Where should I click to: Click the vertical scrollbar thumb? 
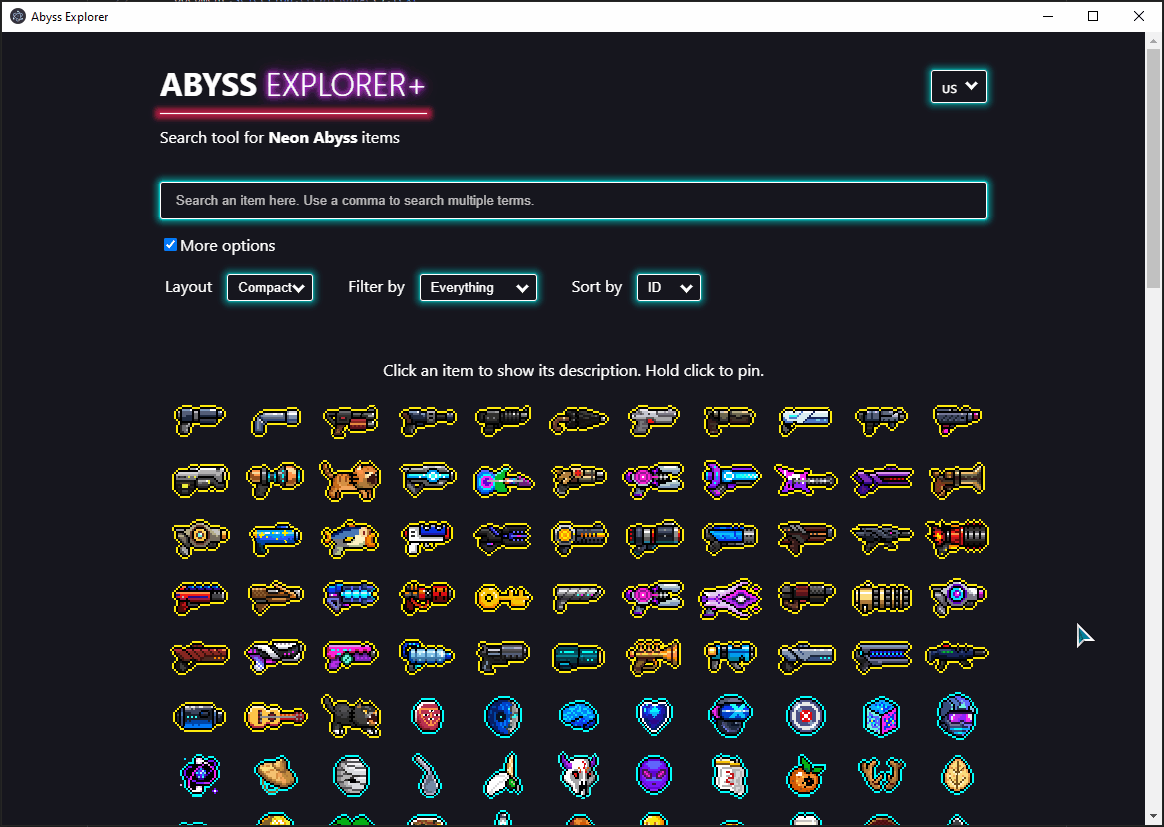(1153, 167)
